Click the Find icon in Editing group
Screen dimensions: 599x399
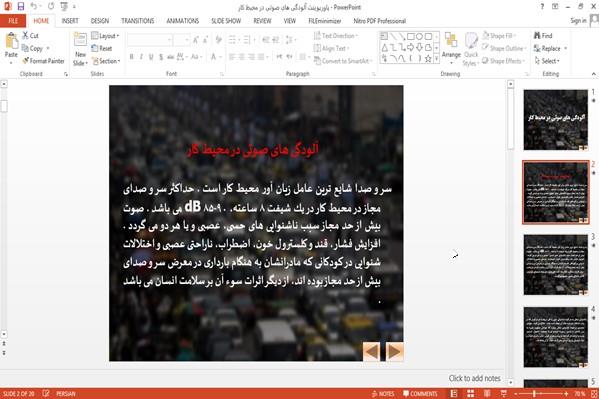[543, 36]
